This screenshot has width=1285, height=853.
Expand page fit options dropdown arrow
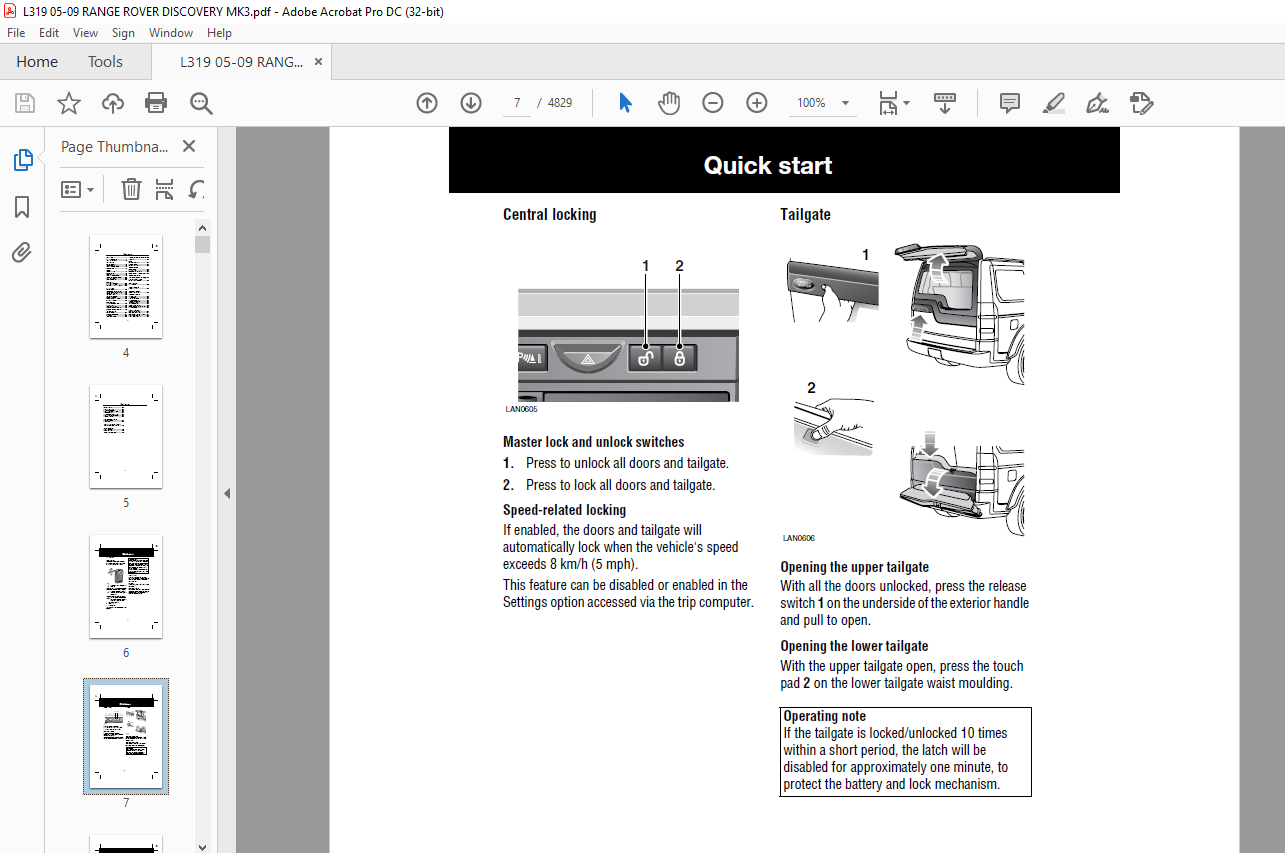point(907,103)
